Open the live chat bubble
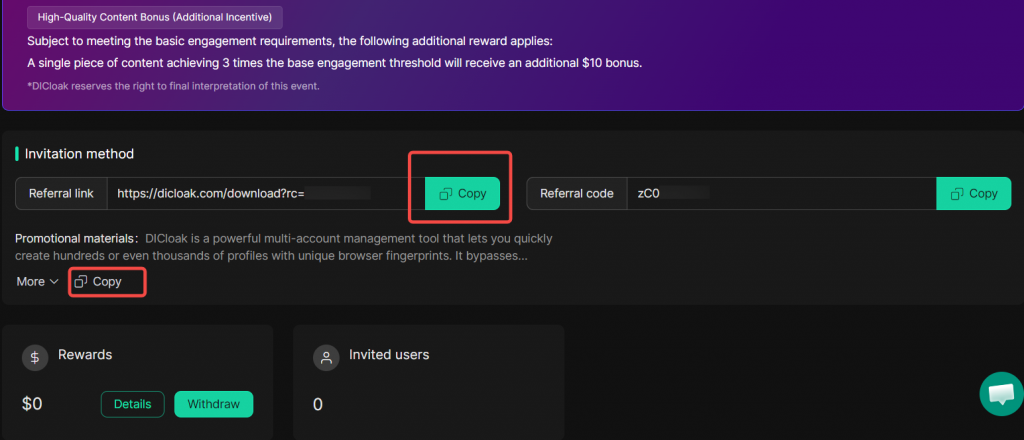 coord(1002,394)
